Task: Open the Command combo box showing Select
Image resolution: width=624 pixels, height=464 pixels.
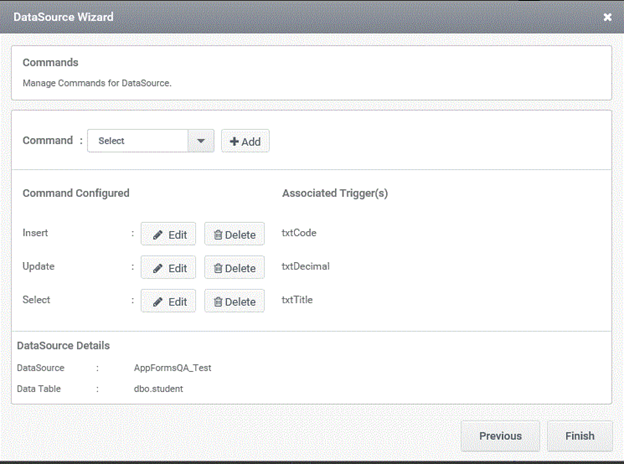Action: pyautogui.click(x=151, y=140)
